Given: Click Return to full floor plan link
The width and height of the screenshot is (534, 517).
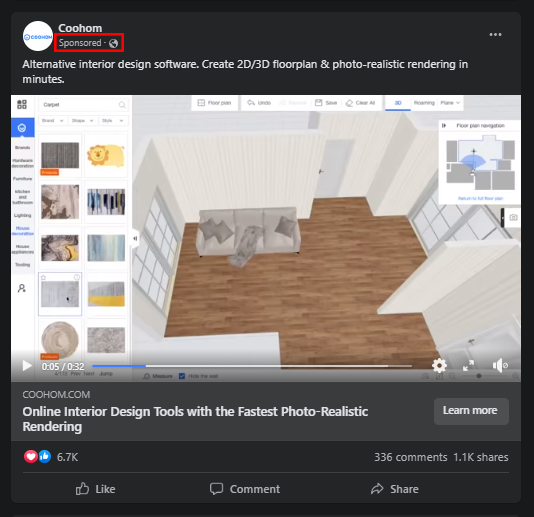Looking at the screenshot, I should click(480, 198).
